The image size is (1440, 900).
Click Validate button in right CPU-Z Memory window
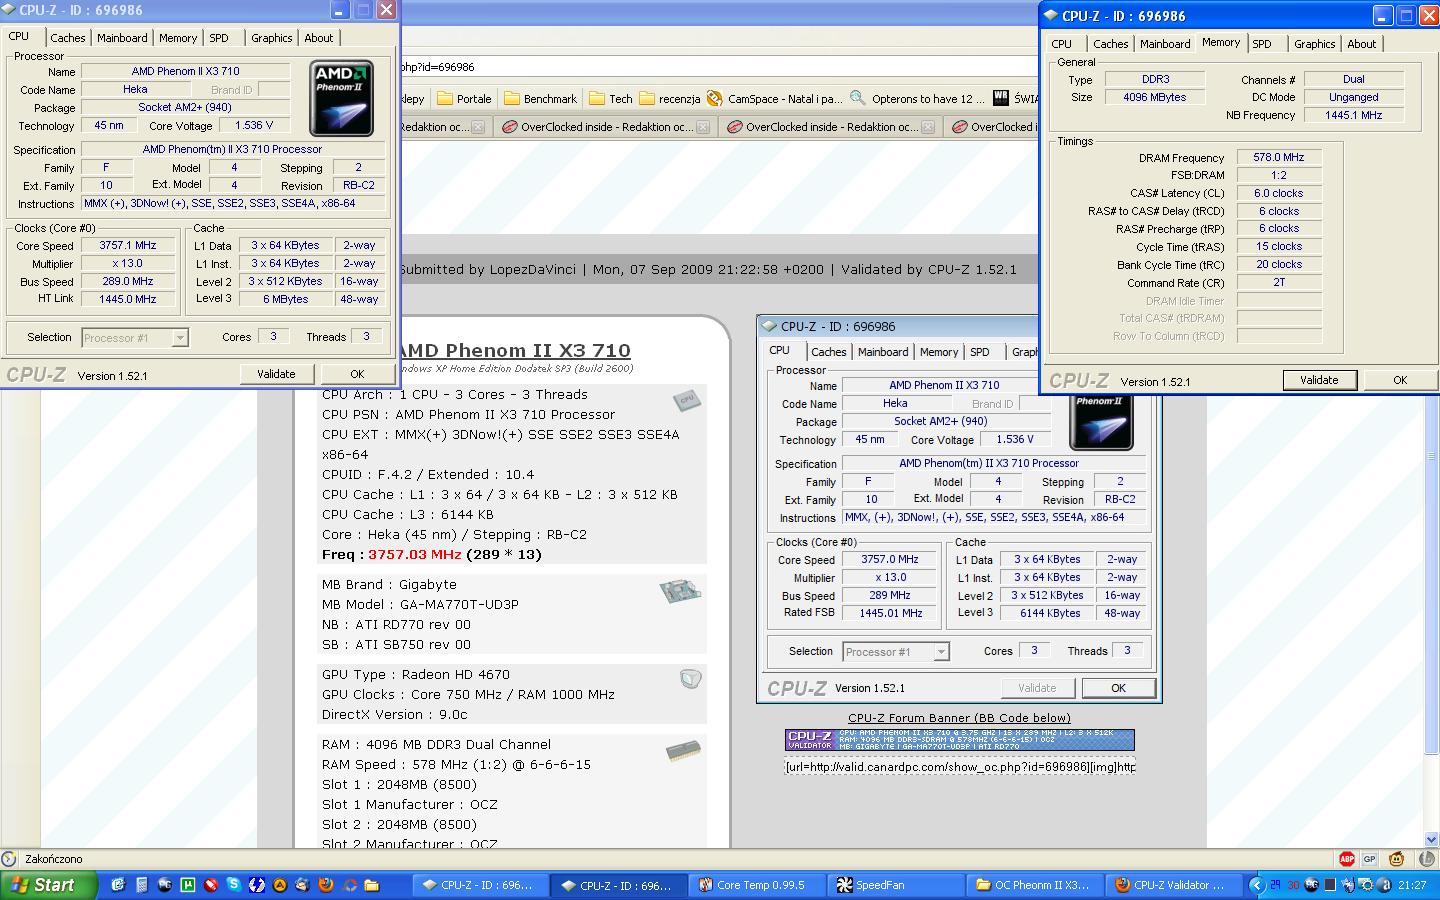tap(1319, 380)
